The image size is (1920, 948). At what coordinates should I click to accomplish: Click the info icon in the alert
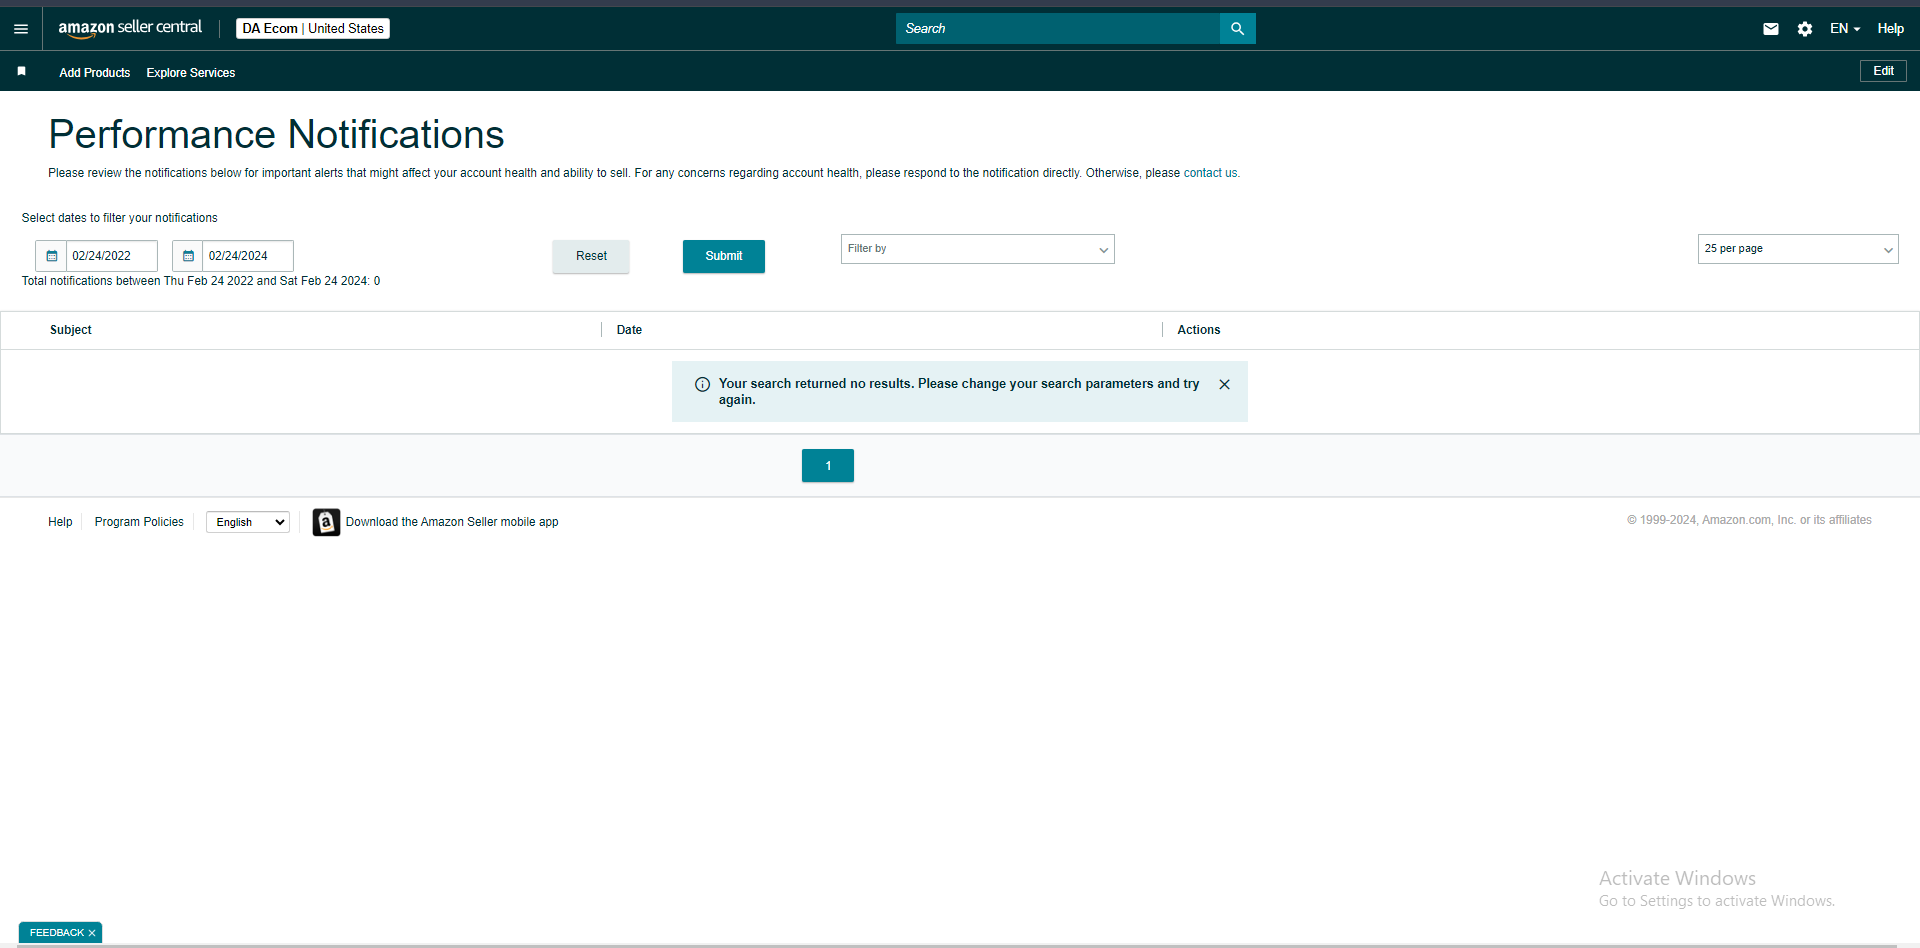[x=702, y=384]
